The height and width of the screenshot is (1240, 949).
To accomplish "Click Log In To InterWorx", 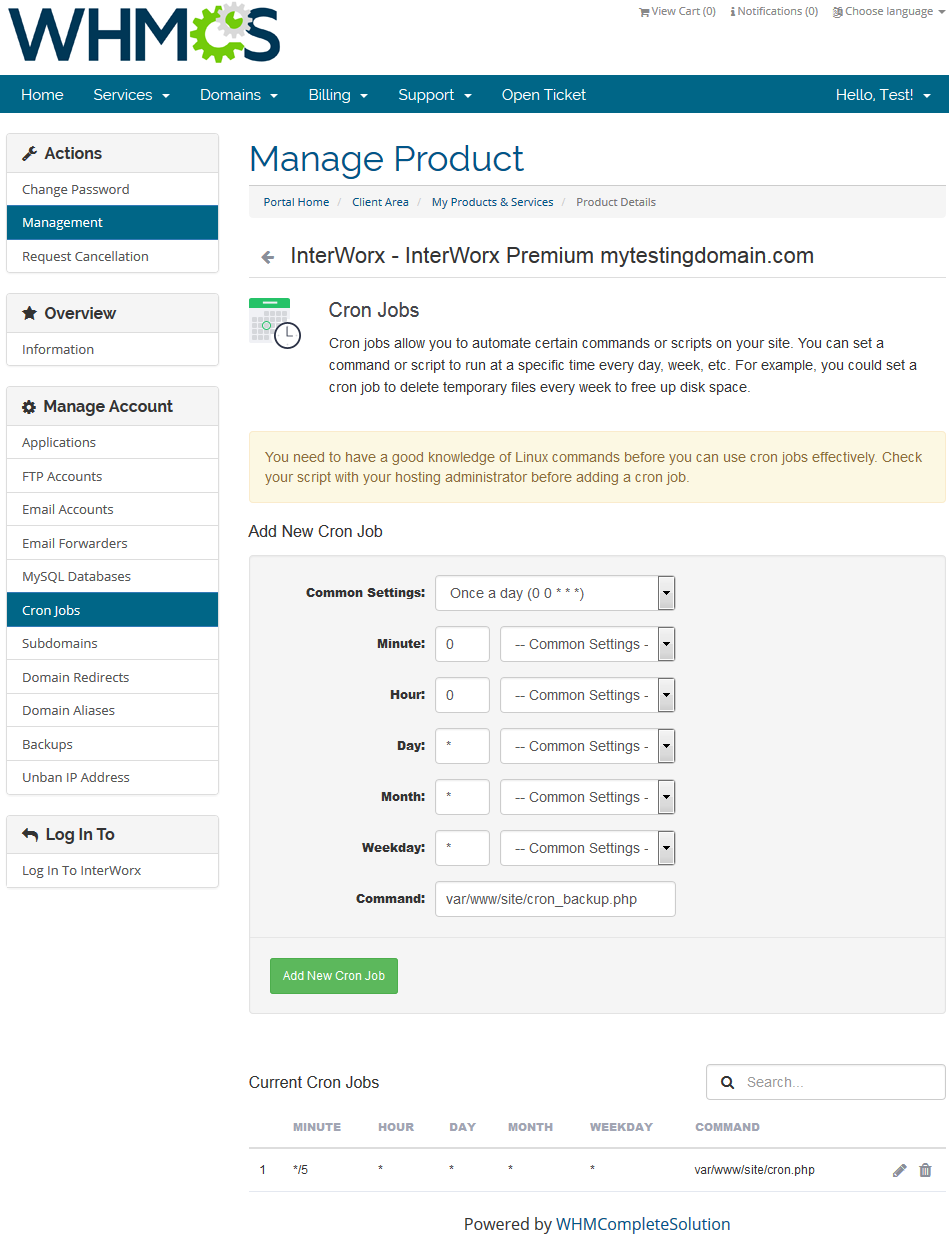I will pos(112,870).
